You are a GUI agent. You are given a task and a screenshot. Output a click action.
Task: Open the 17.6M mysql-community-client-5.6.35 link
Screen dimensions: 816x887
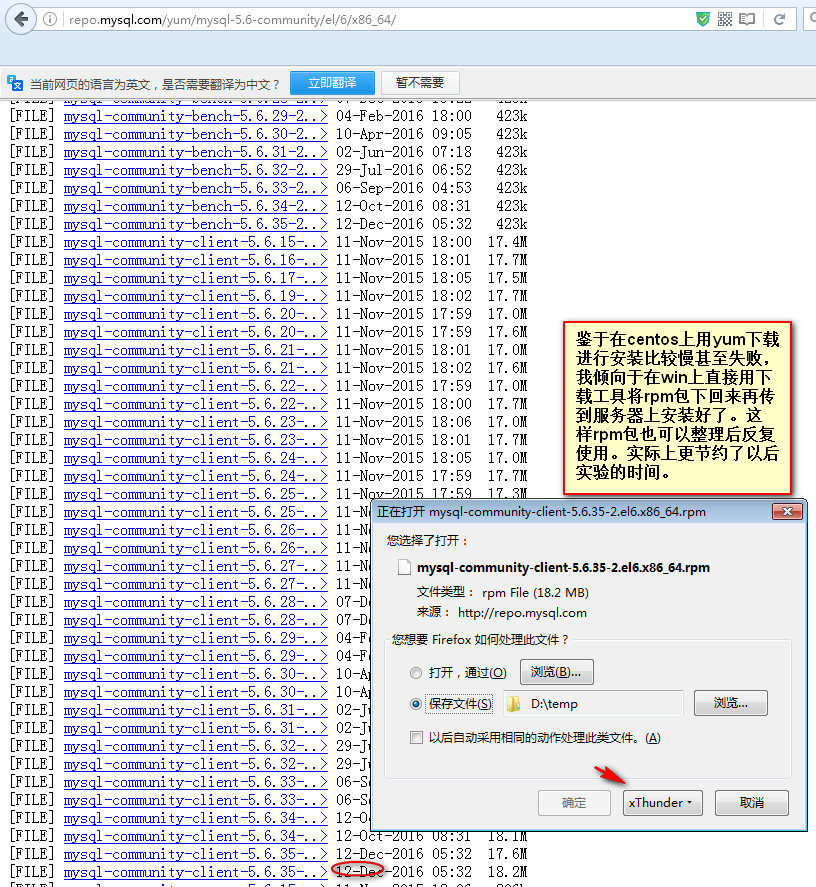[x=195, y=854]
